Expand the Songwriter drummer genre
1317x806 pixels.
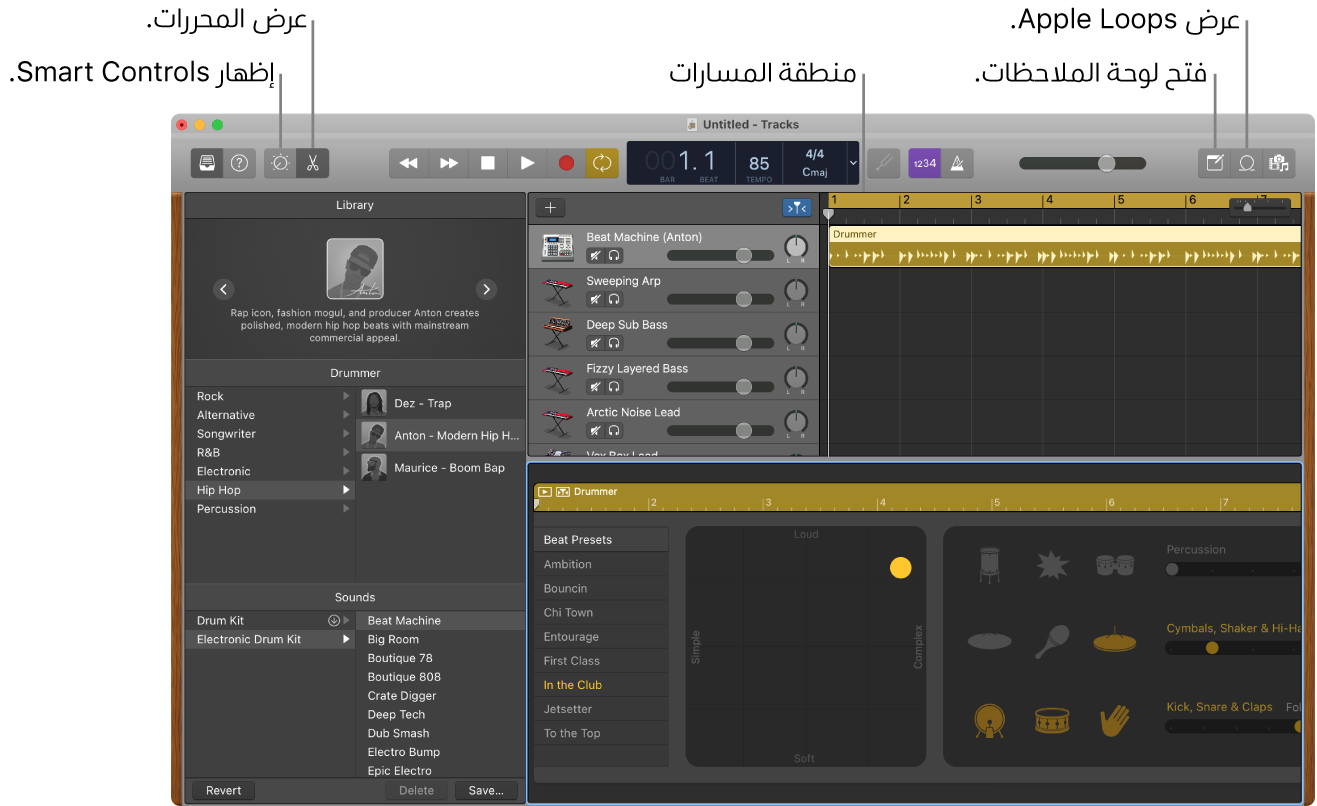point(347,434)
